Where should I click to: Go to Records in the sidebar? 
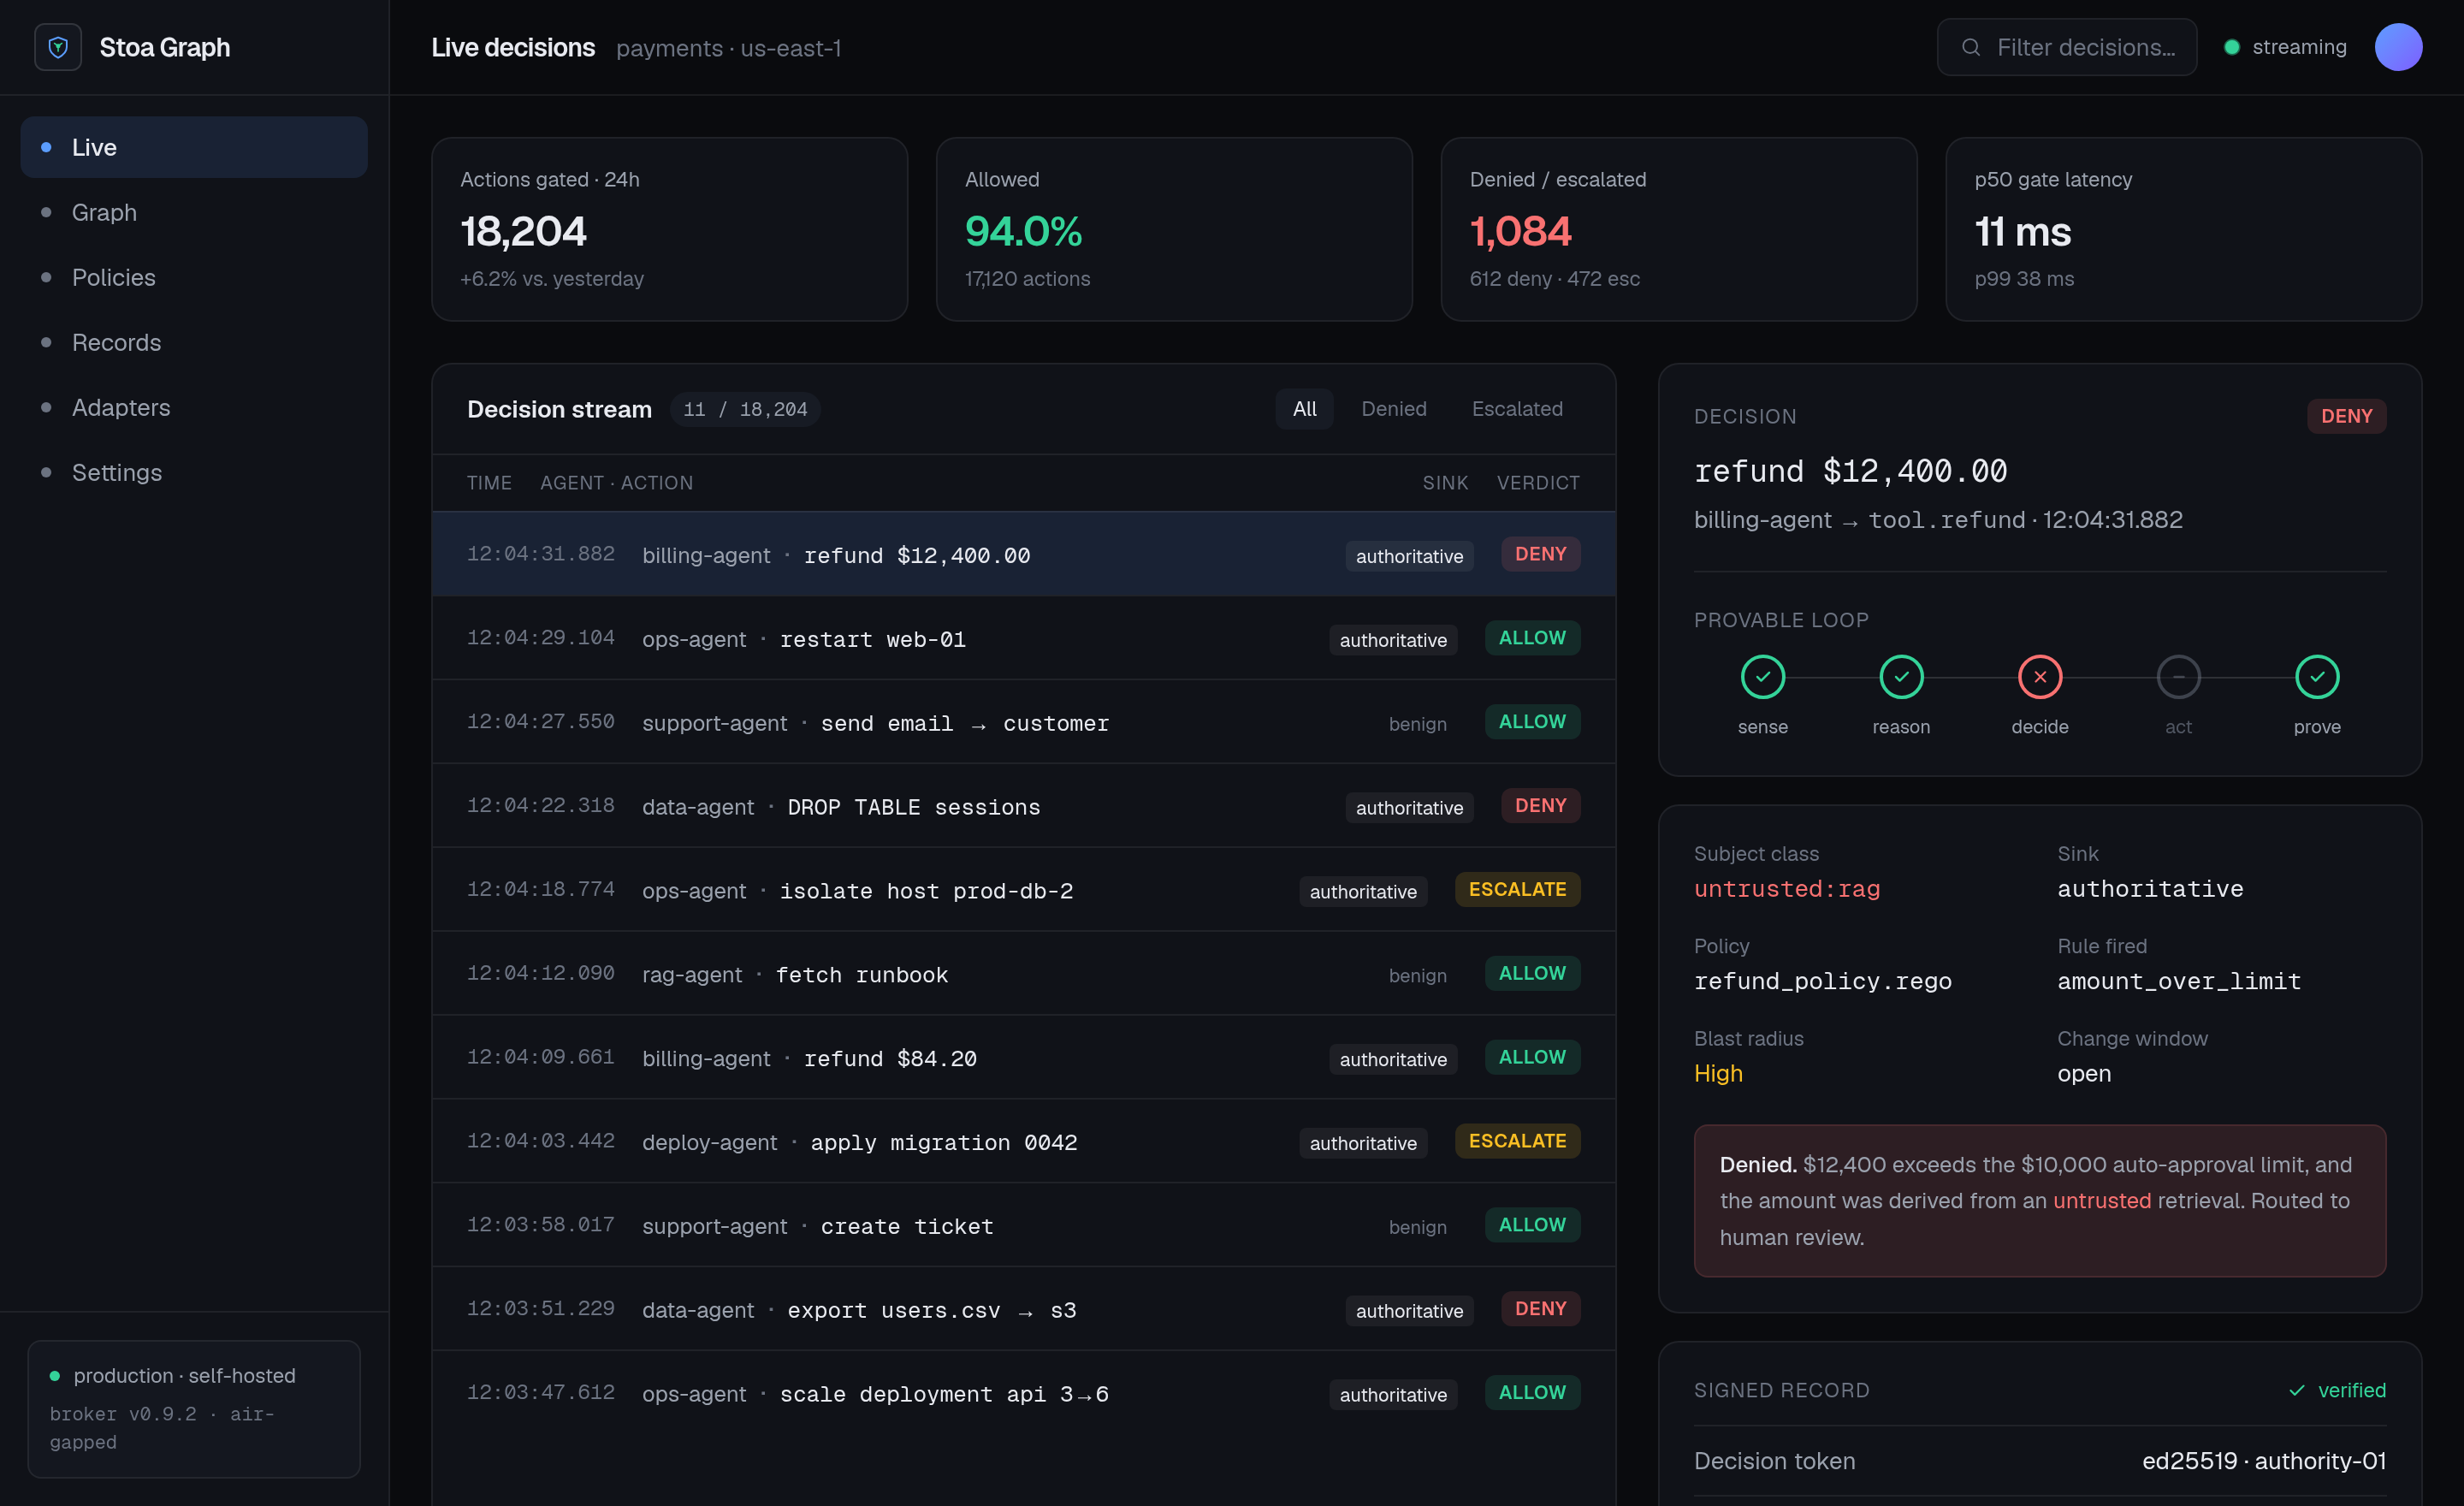click(x=194, y=342)
